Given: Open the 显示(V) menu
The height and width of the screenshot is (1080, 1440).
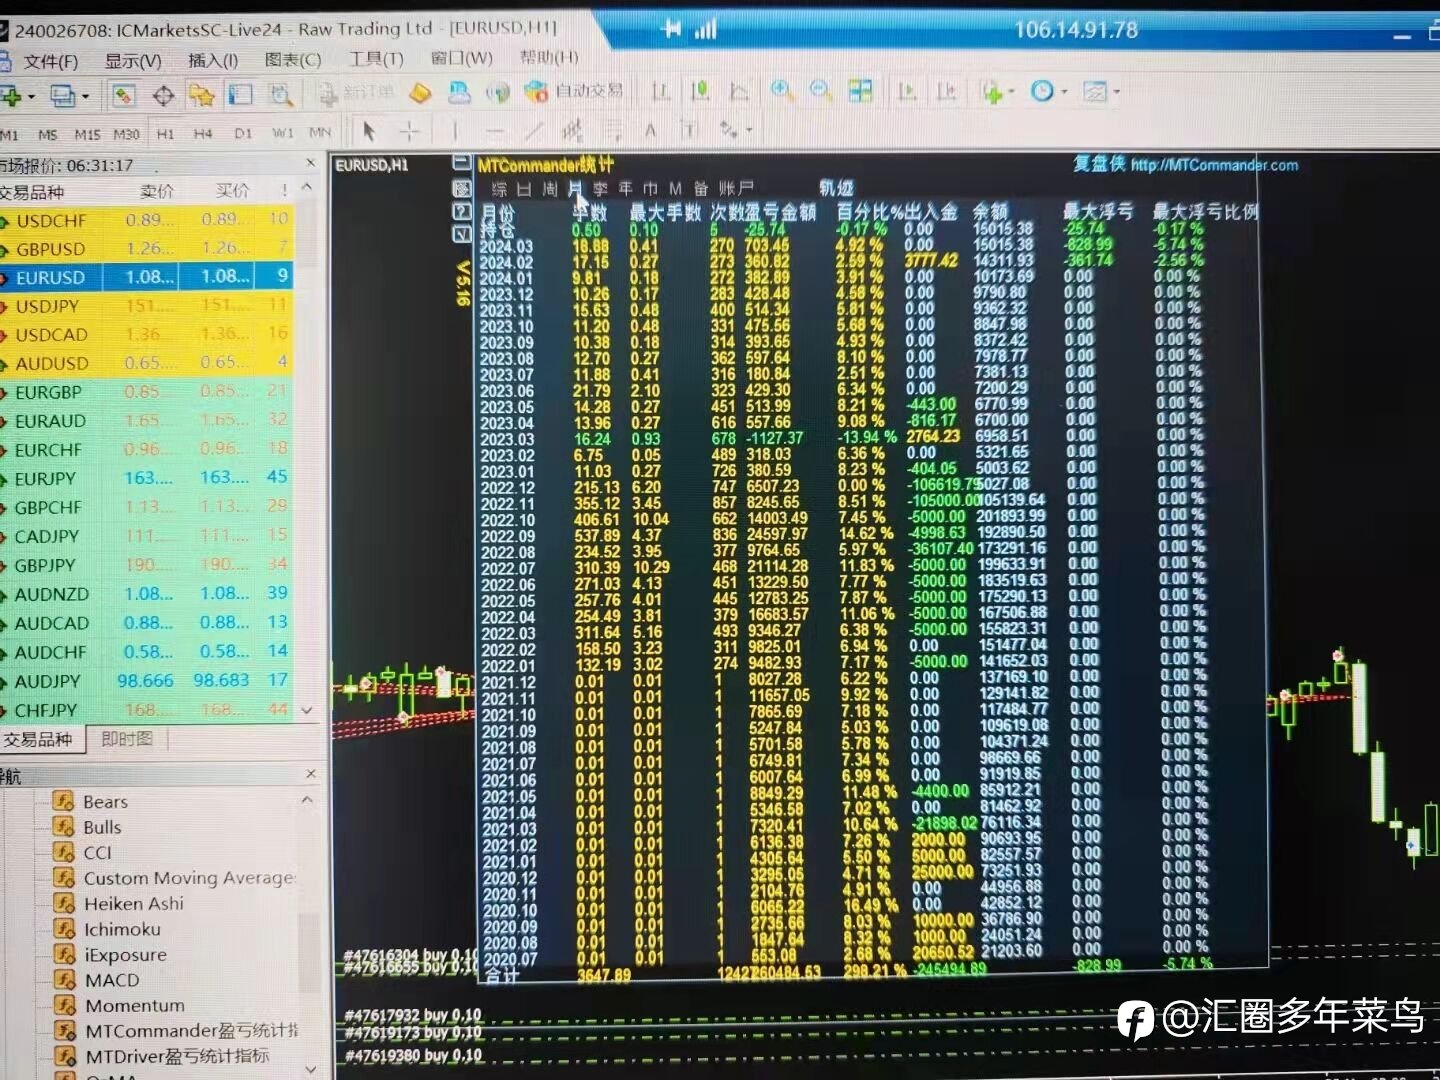Looking at the screenshot, I should (133, 61).
